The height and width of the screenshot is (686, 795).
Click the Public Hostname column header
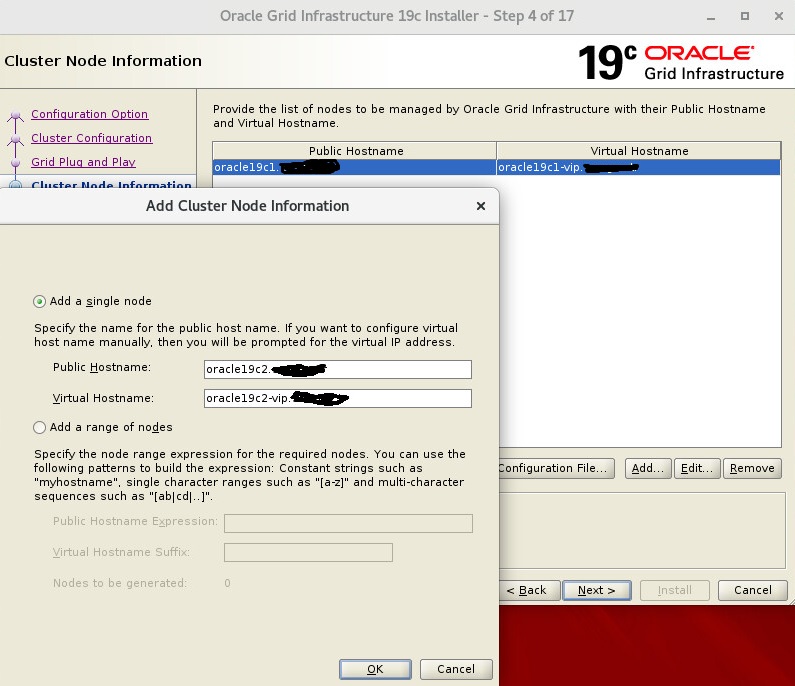coord(355,151)
